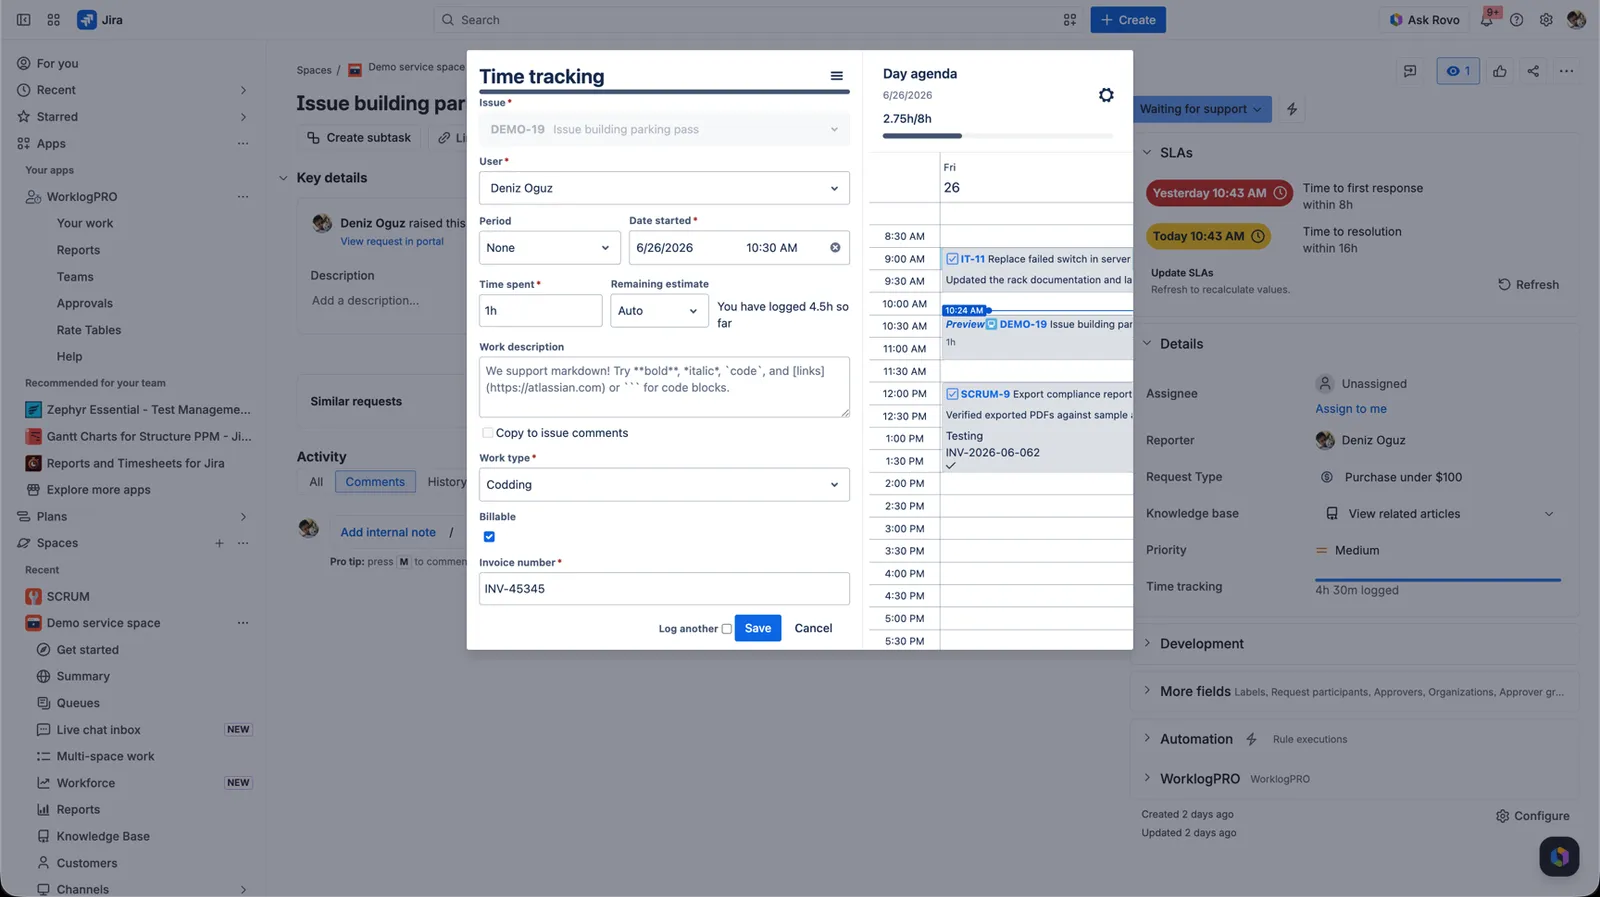Viewport: 1600px width, 897px height.
Task: Toggle the SCRUM-9 worklog checkbox in agenda
Action: (x=952, y=394)
